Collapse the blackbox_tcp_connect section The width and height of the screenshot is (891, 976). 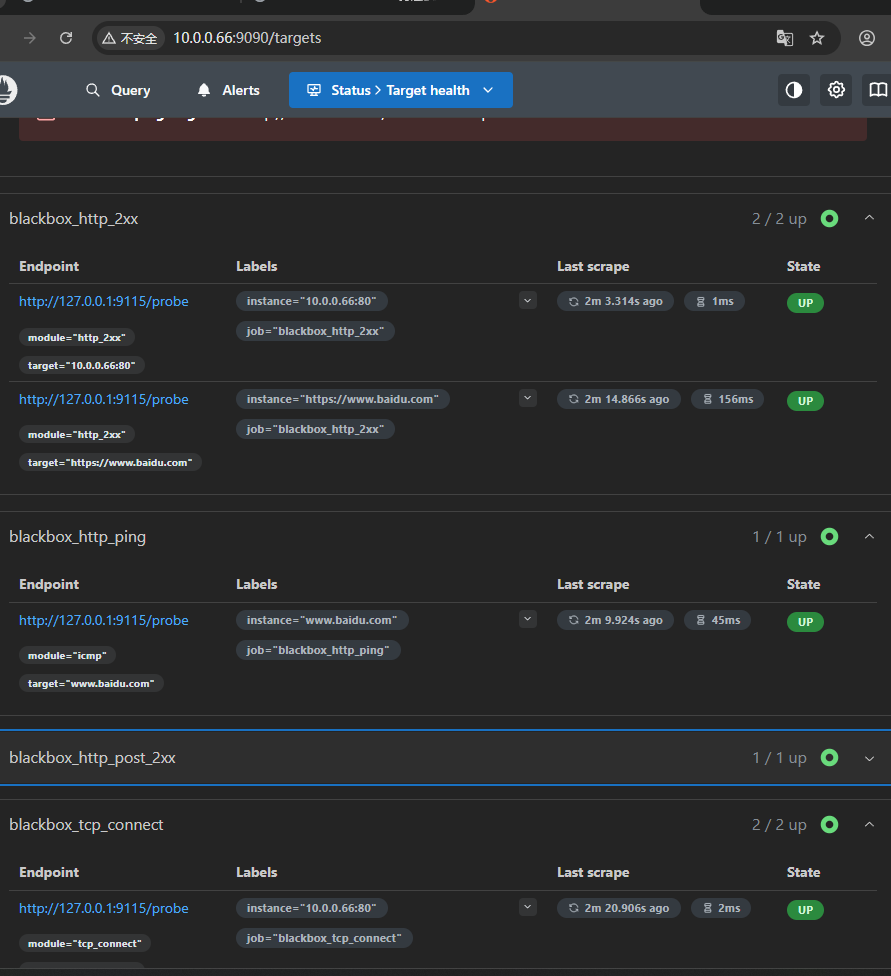[869, 825]
